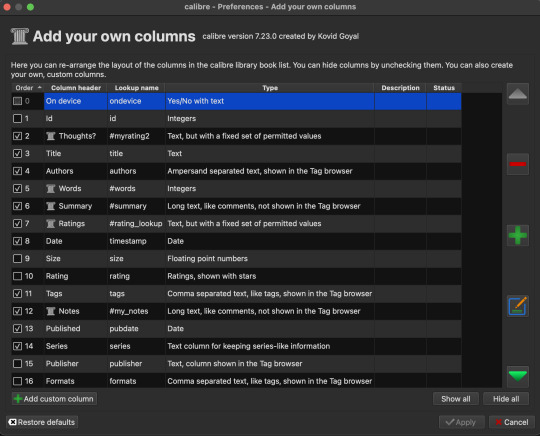540x436 pixels.
Task: Select the 'ondevice' lookup name cell
Action: pyautogui.click(x=136, y=101)
